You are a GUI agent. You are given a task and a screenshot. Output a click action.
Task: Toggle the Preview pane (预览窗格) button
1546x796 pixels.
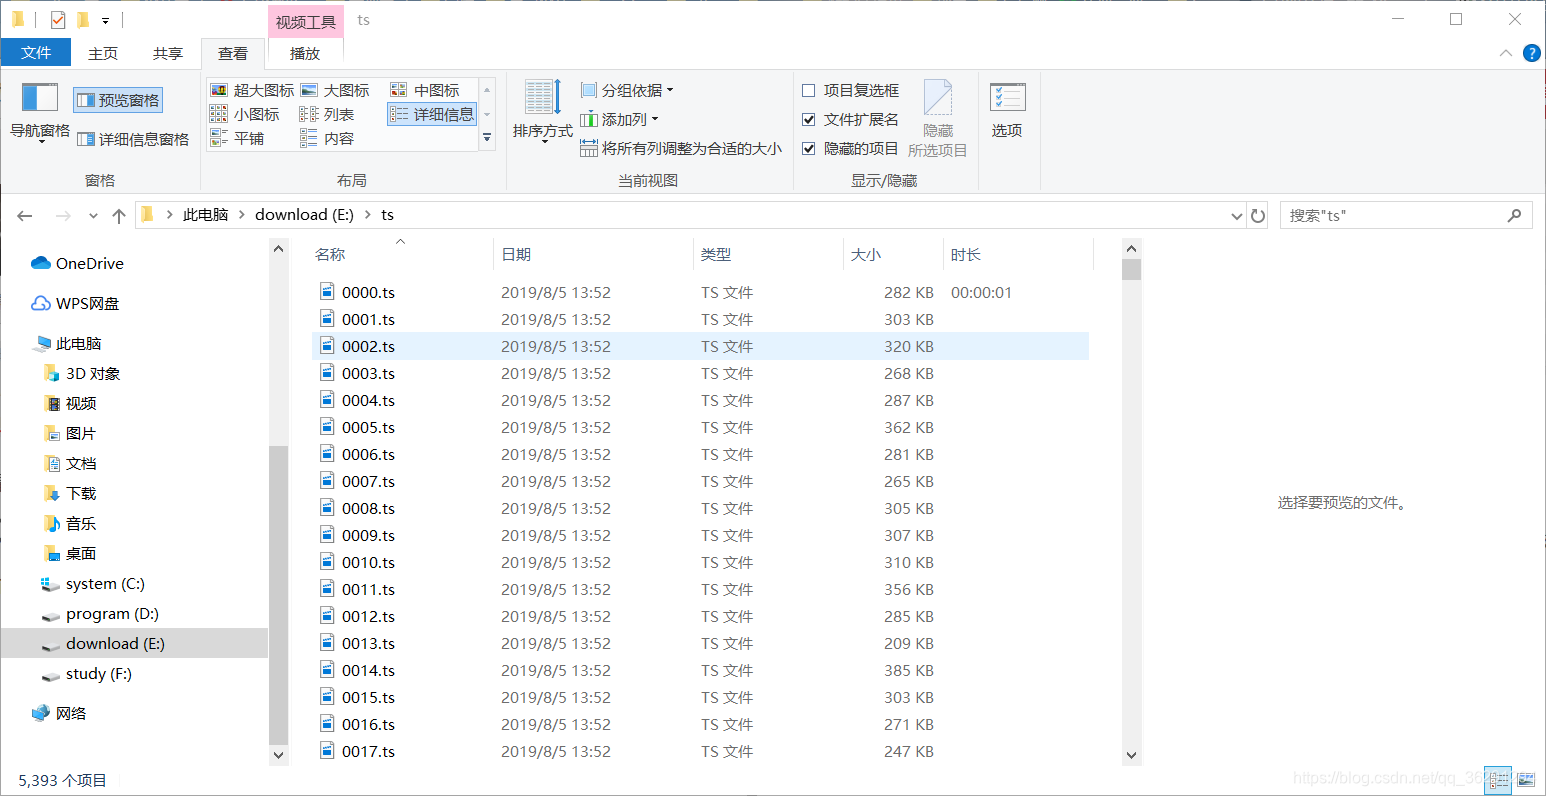118,100
